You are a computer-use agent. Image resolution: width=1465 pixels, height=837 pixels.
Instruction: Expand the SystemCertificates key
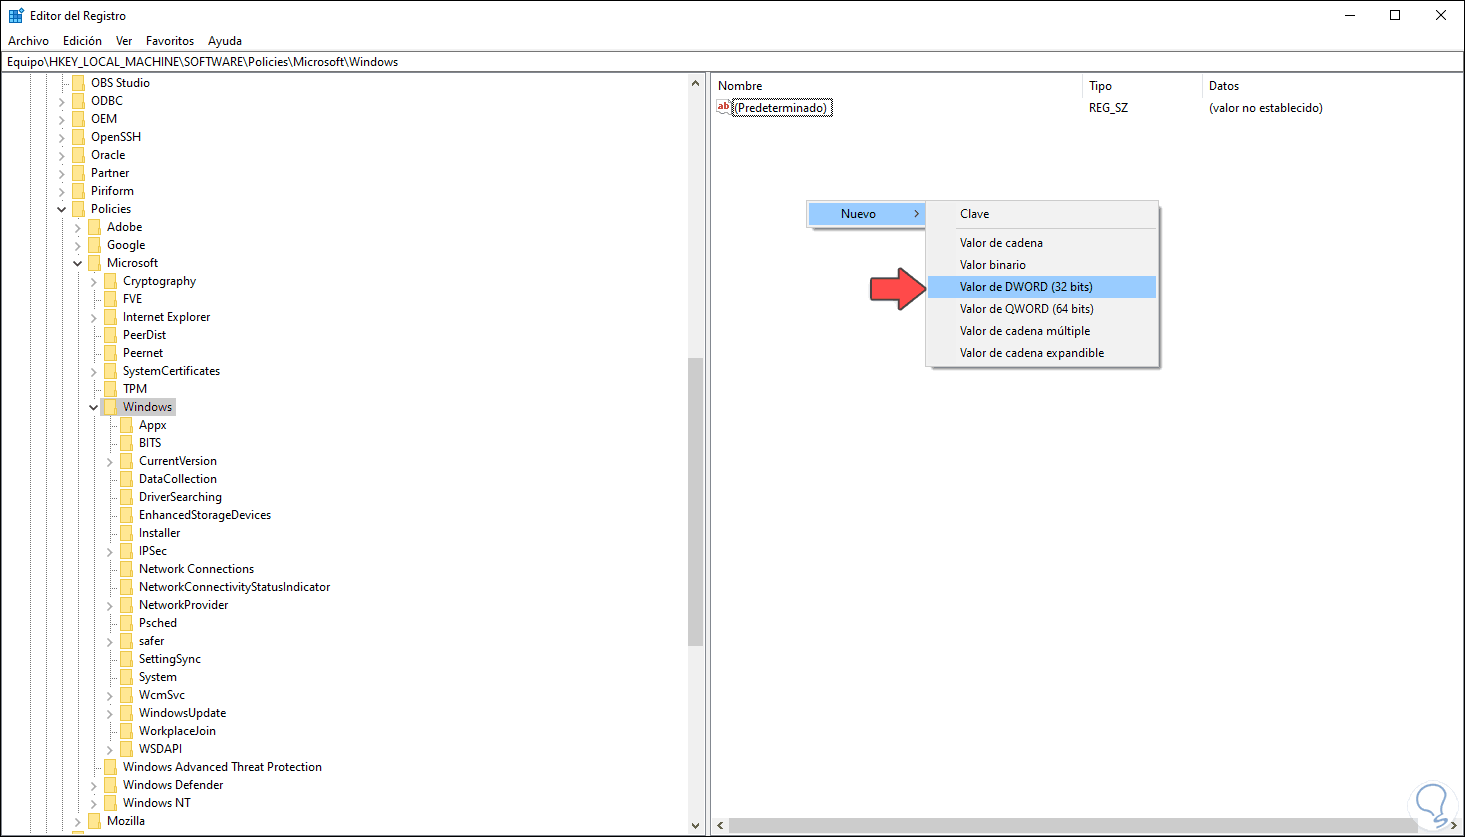(x=94, y=371)
